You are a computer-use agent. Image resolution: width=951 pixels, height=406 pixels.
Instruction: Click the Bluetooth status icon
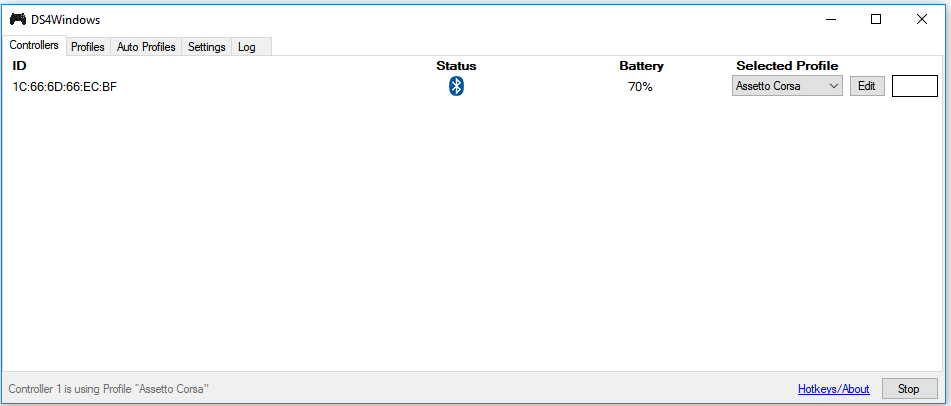pyautogui.click(x=456, y=87)
